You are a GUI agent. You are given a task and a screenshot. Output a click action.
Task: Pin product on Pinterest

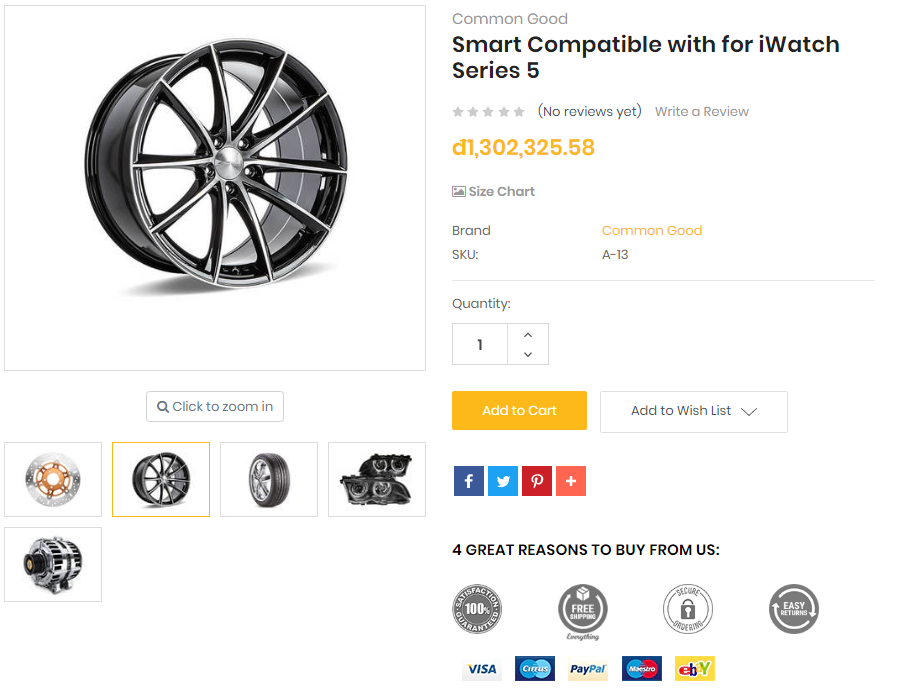click(x=537, y=481)
